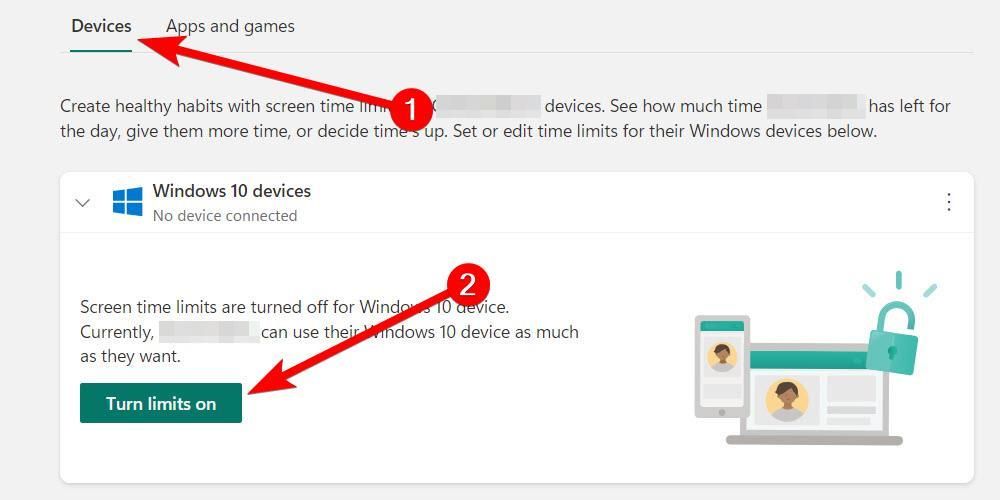Click the teal padlock illustration icon

click(892, 339)
